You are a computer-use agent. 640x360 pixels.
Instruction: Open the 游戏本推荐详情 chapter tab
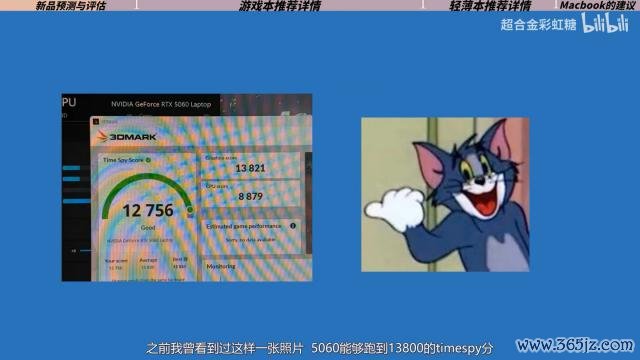coord(280,6)
